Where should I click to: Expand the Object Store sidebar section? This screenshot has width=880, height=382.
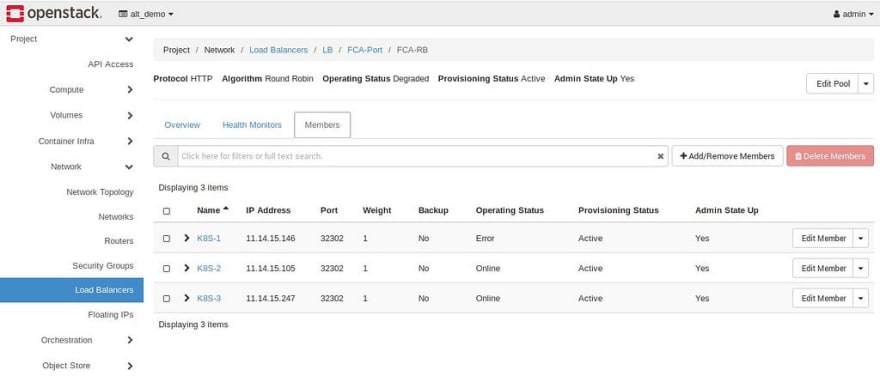pos(130,366)
